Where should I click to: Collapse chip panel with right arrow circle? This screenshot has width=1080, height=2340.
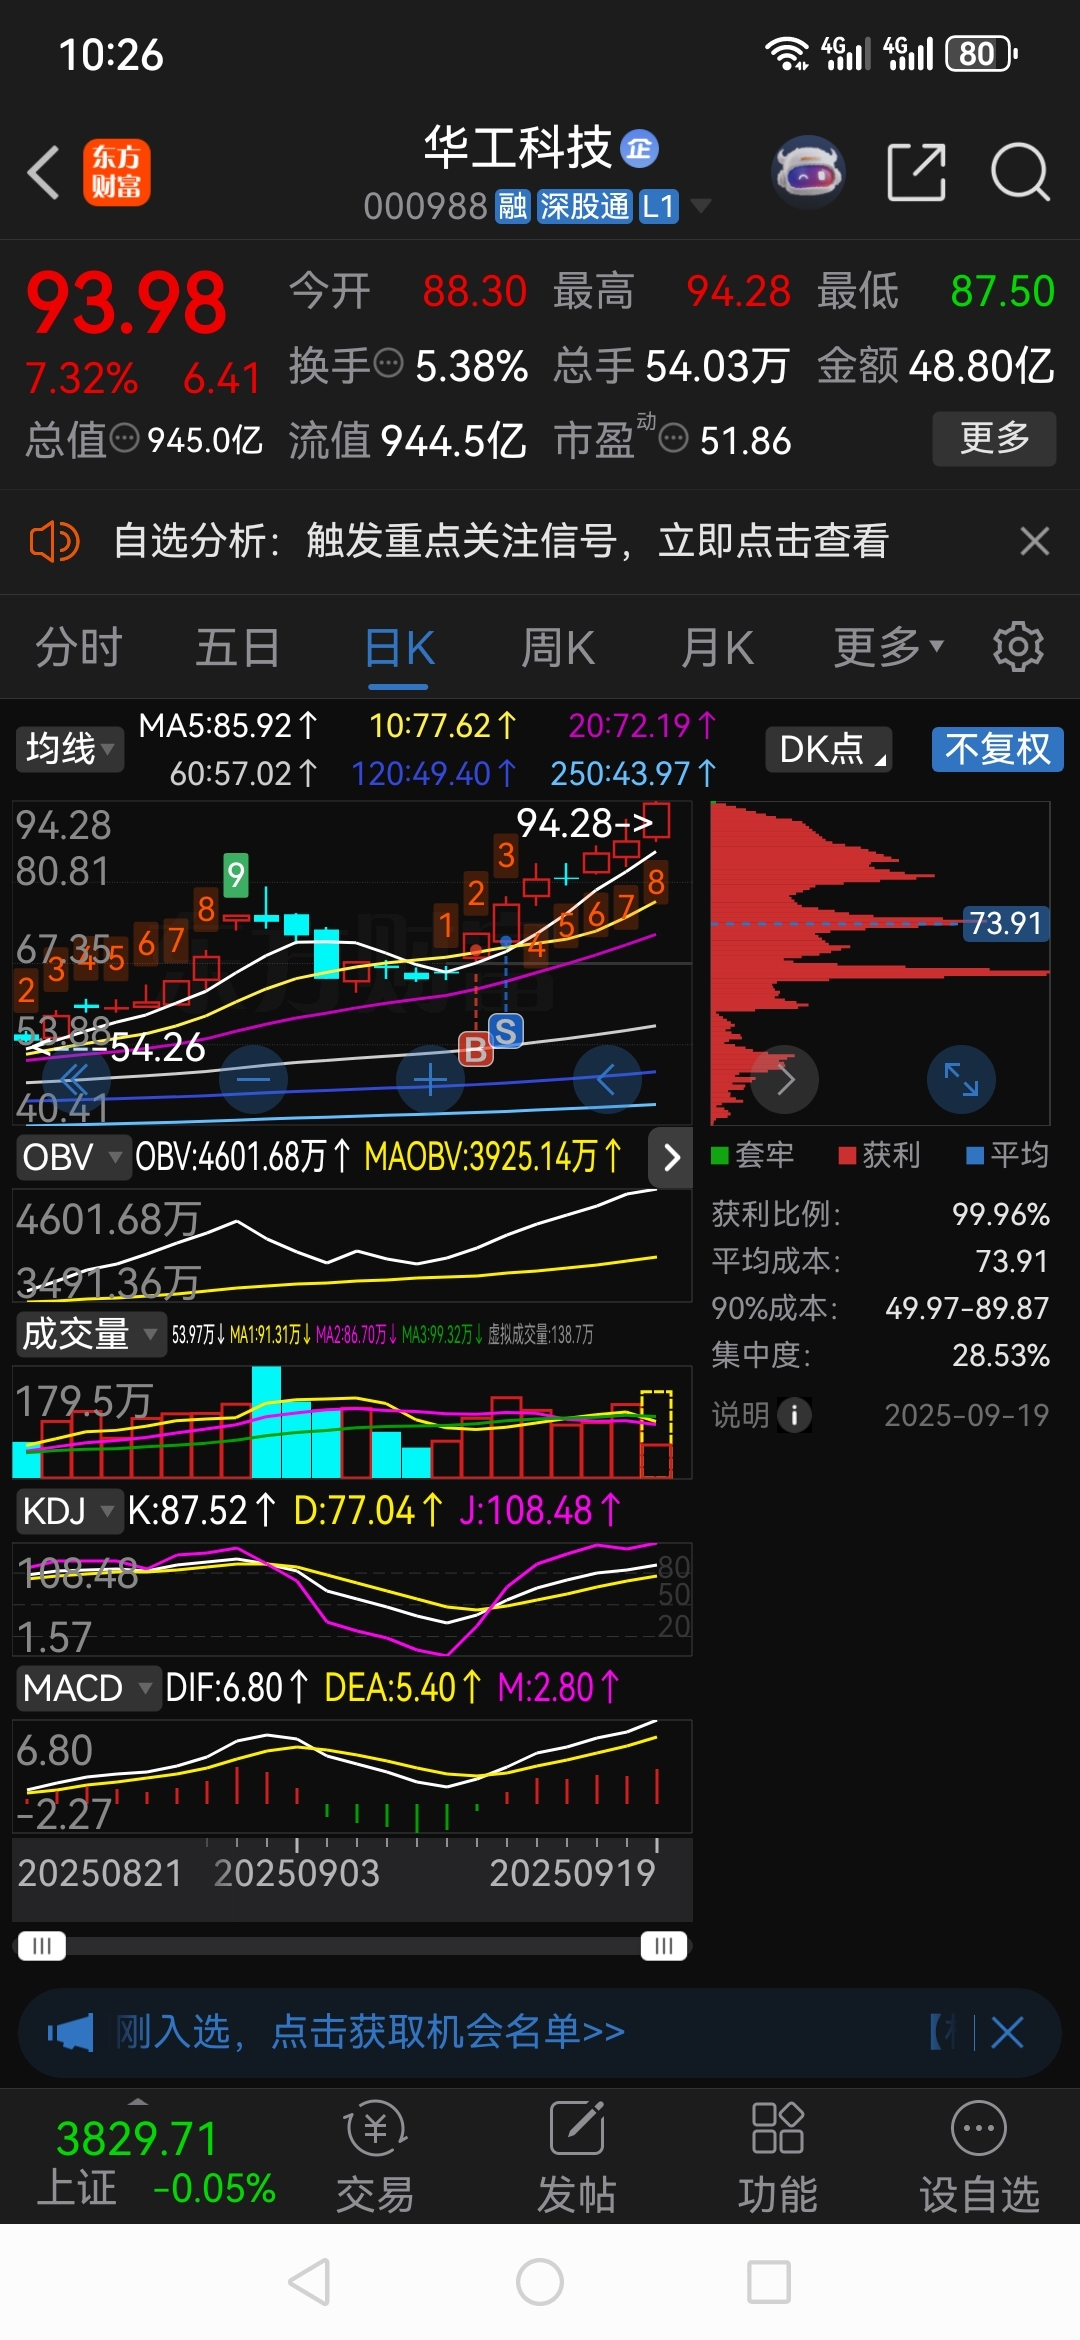(x=785, y=1079)
